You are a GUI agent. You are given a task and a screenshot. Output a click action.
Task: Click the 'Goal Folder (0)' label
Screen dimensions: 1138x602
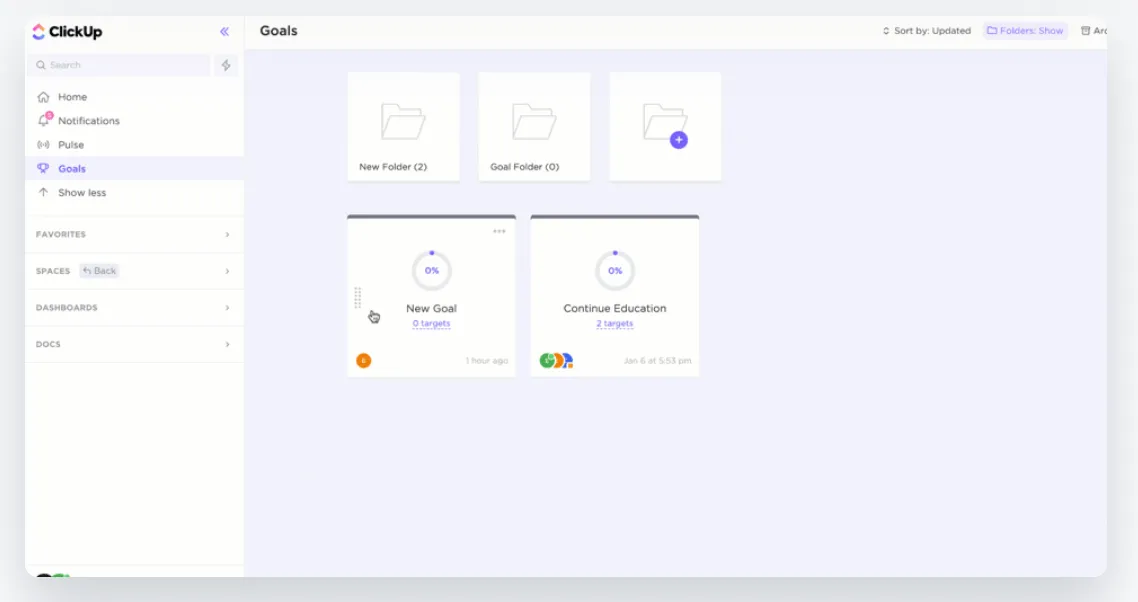point(524,166)
